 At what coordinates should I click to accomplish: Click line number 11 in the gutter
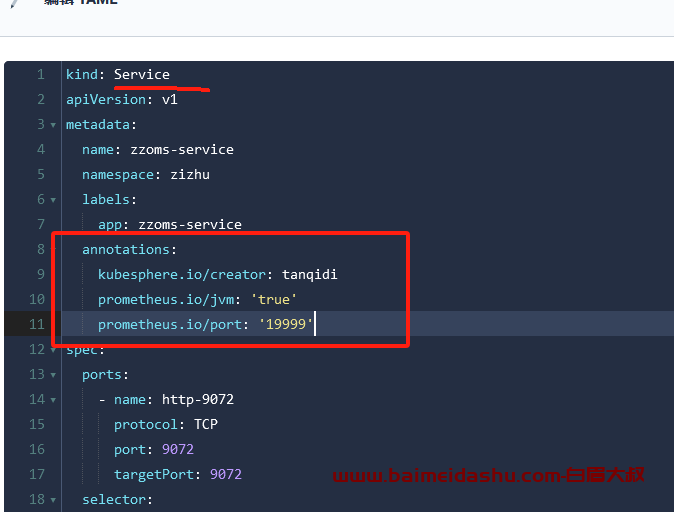point(37,324)
